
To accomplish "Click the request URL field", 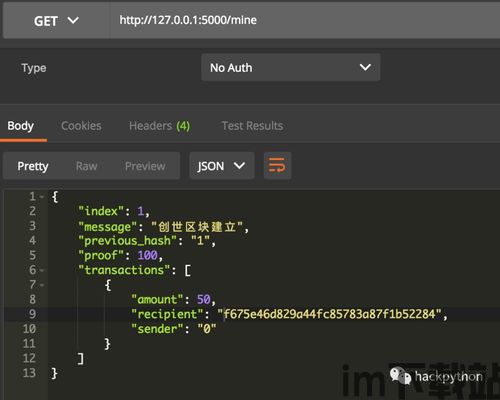I will pyautogui.click(x=305, y=21).
